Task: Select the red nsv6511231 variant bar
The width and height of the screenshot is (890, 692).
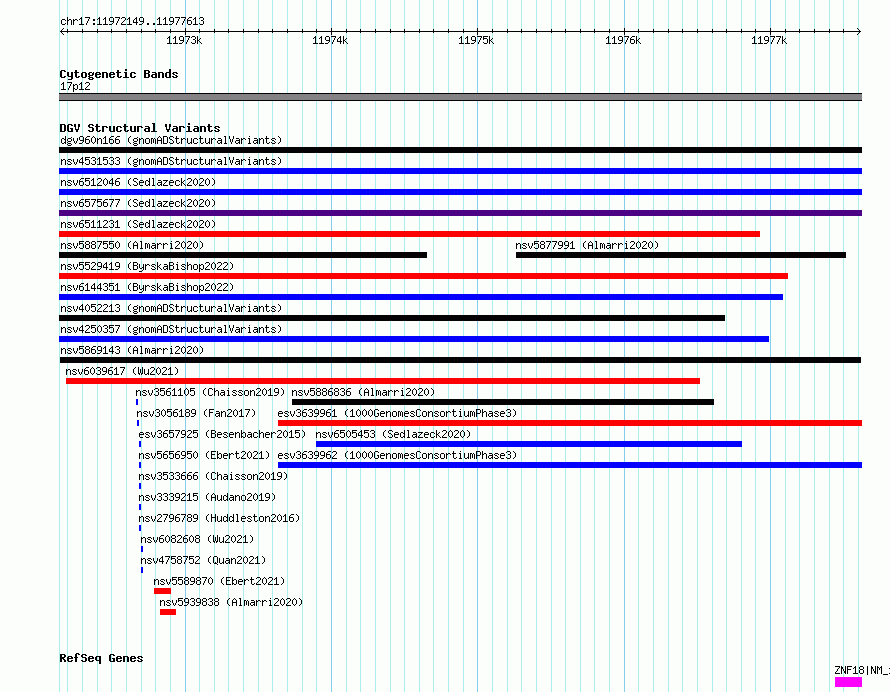Action: click(409, 234)
